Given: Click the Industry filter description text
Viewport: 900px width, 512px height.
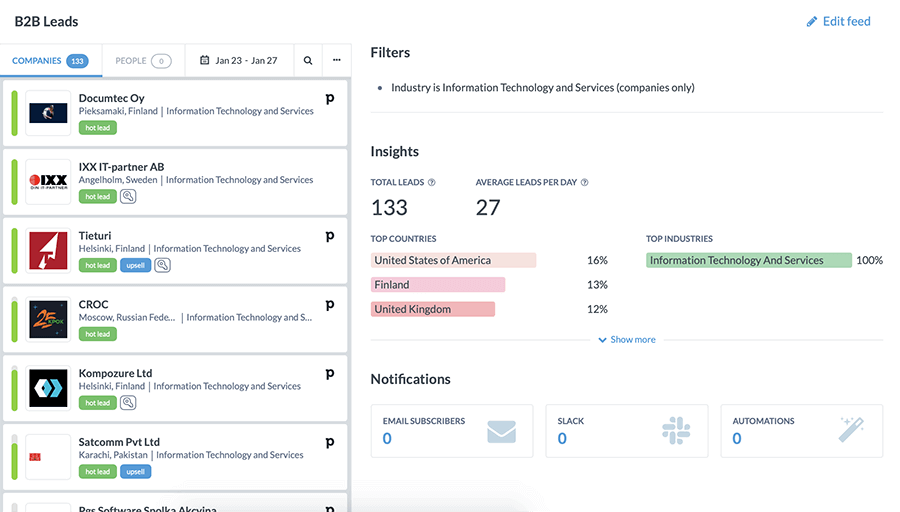Looking at the screenshot, I should pos(542,88).
